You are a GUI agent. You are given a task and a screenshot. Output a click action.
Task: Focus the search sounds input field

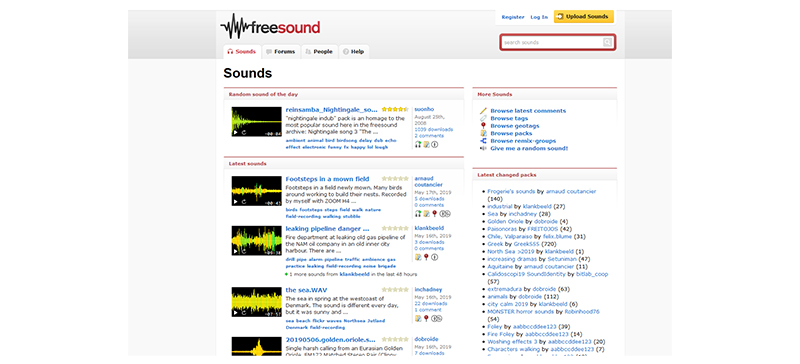click(552, 42)
